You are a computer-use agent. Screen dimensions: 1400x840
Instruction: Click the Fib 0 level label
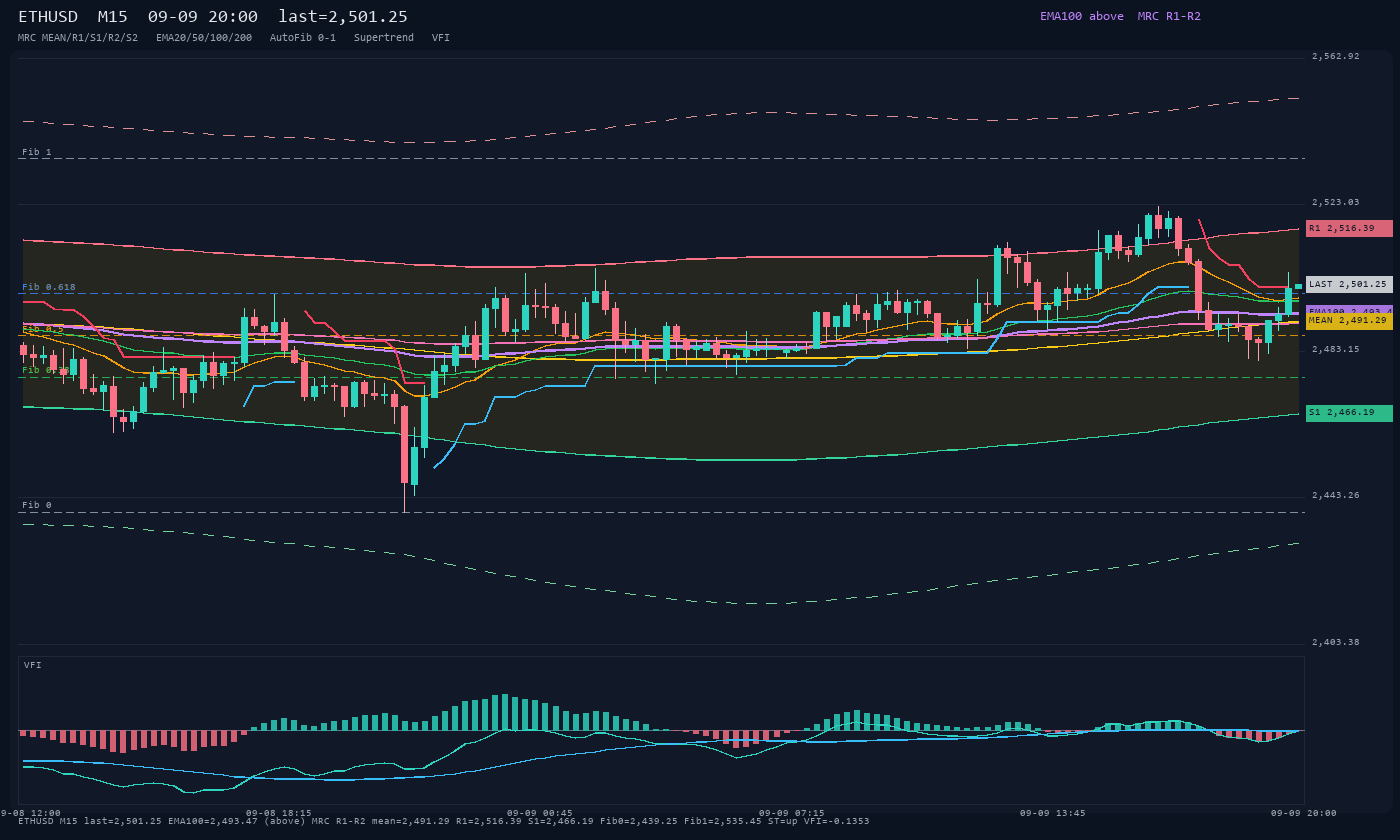point(37,505)
